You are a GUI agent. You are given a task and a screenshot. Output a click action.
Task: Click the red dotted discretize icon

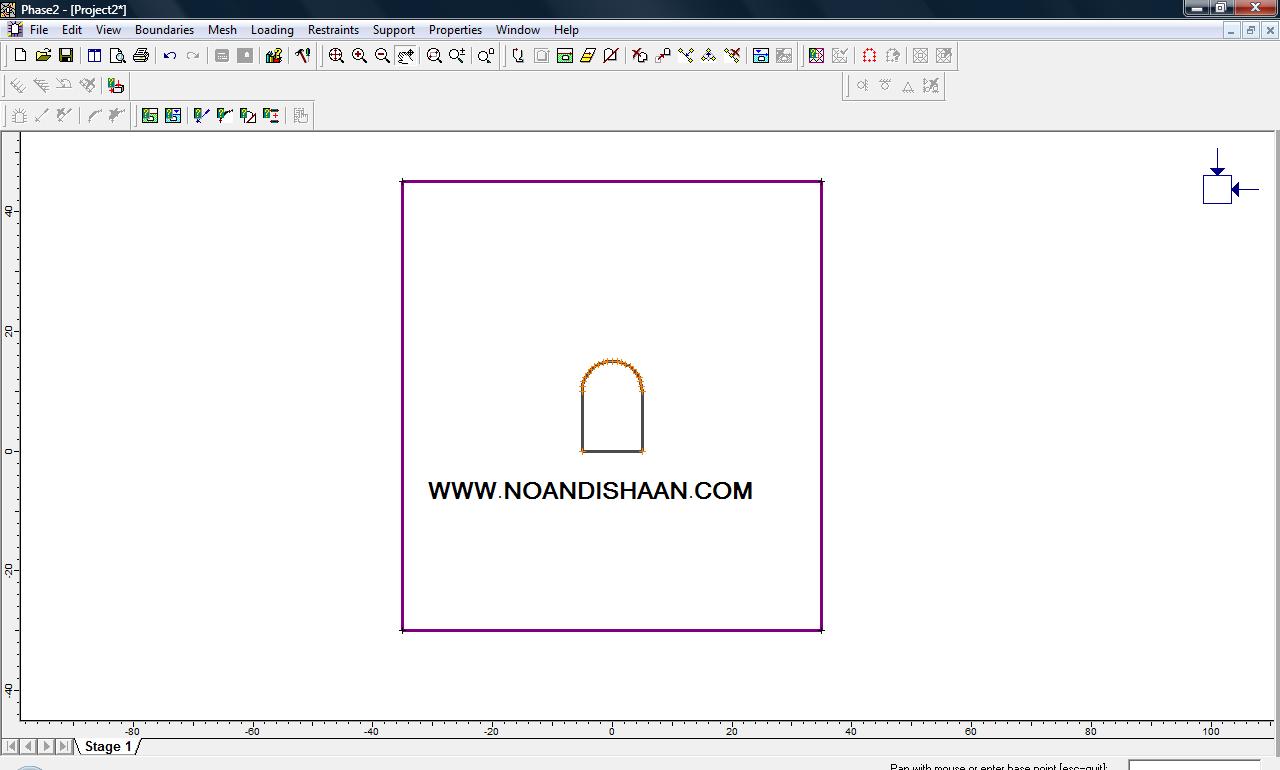coord(869,56)
